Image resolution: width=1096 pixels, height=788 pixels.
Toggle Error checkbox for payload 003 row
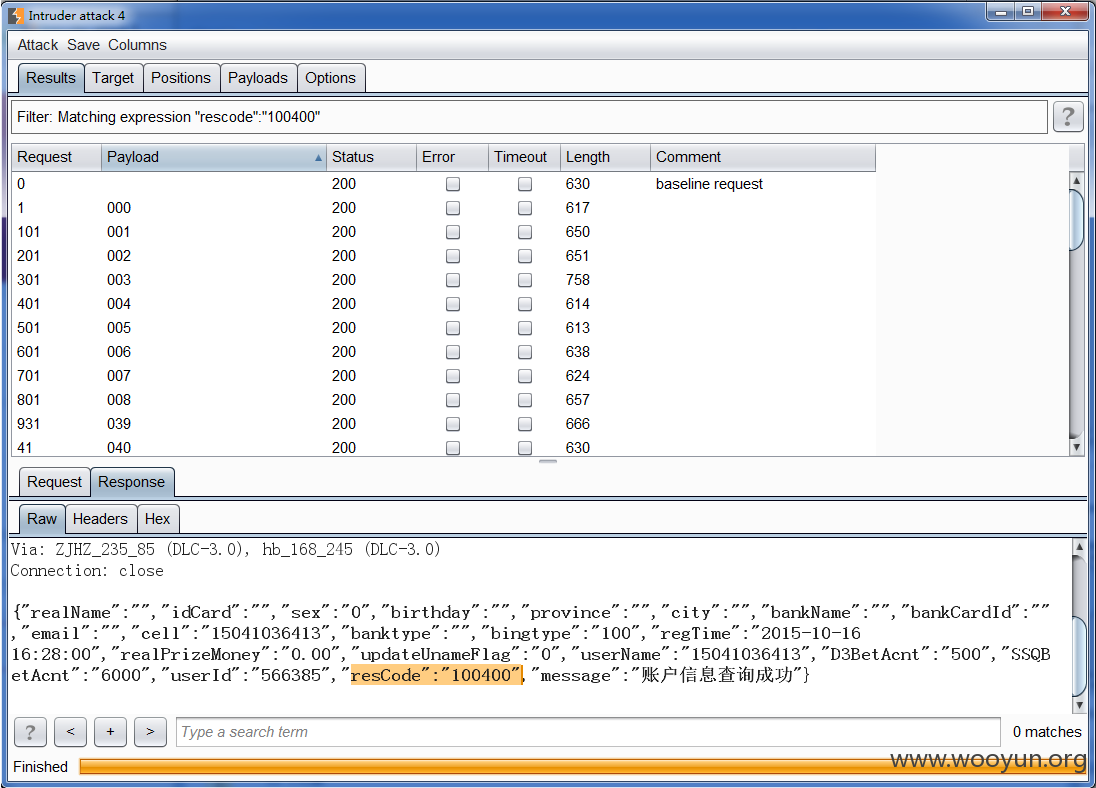pos(453,280)
